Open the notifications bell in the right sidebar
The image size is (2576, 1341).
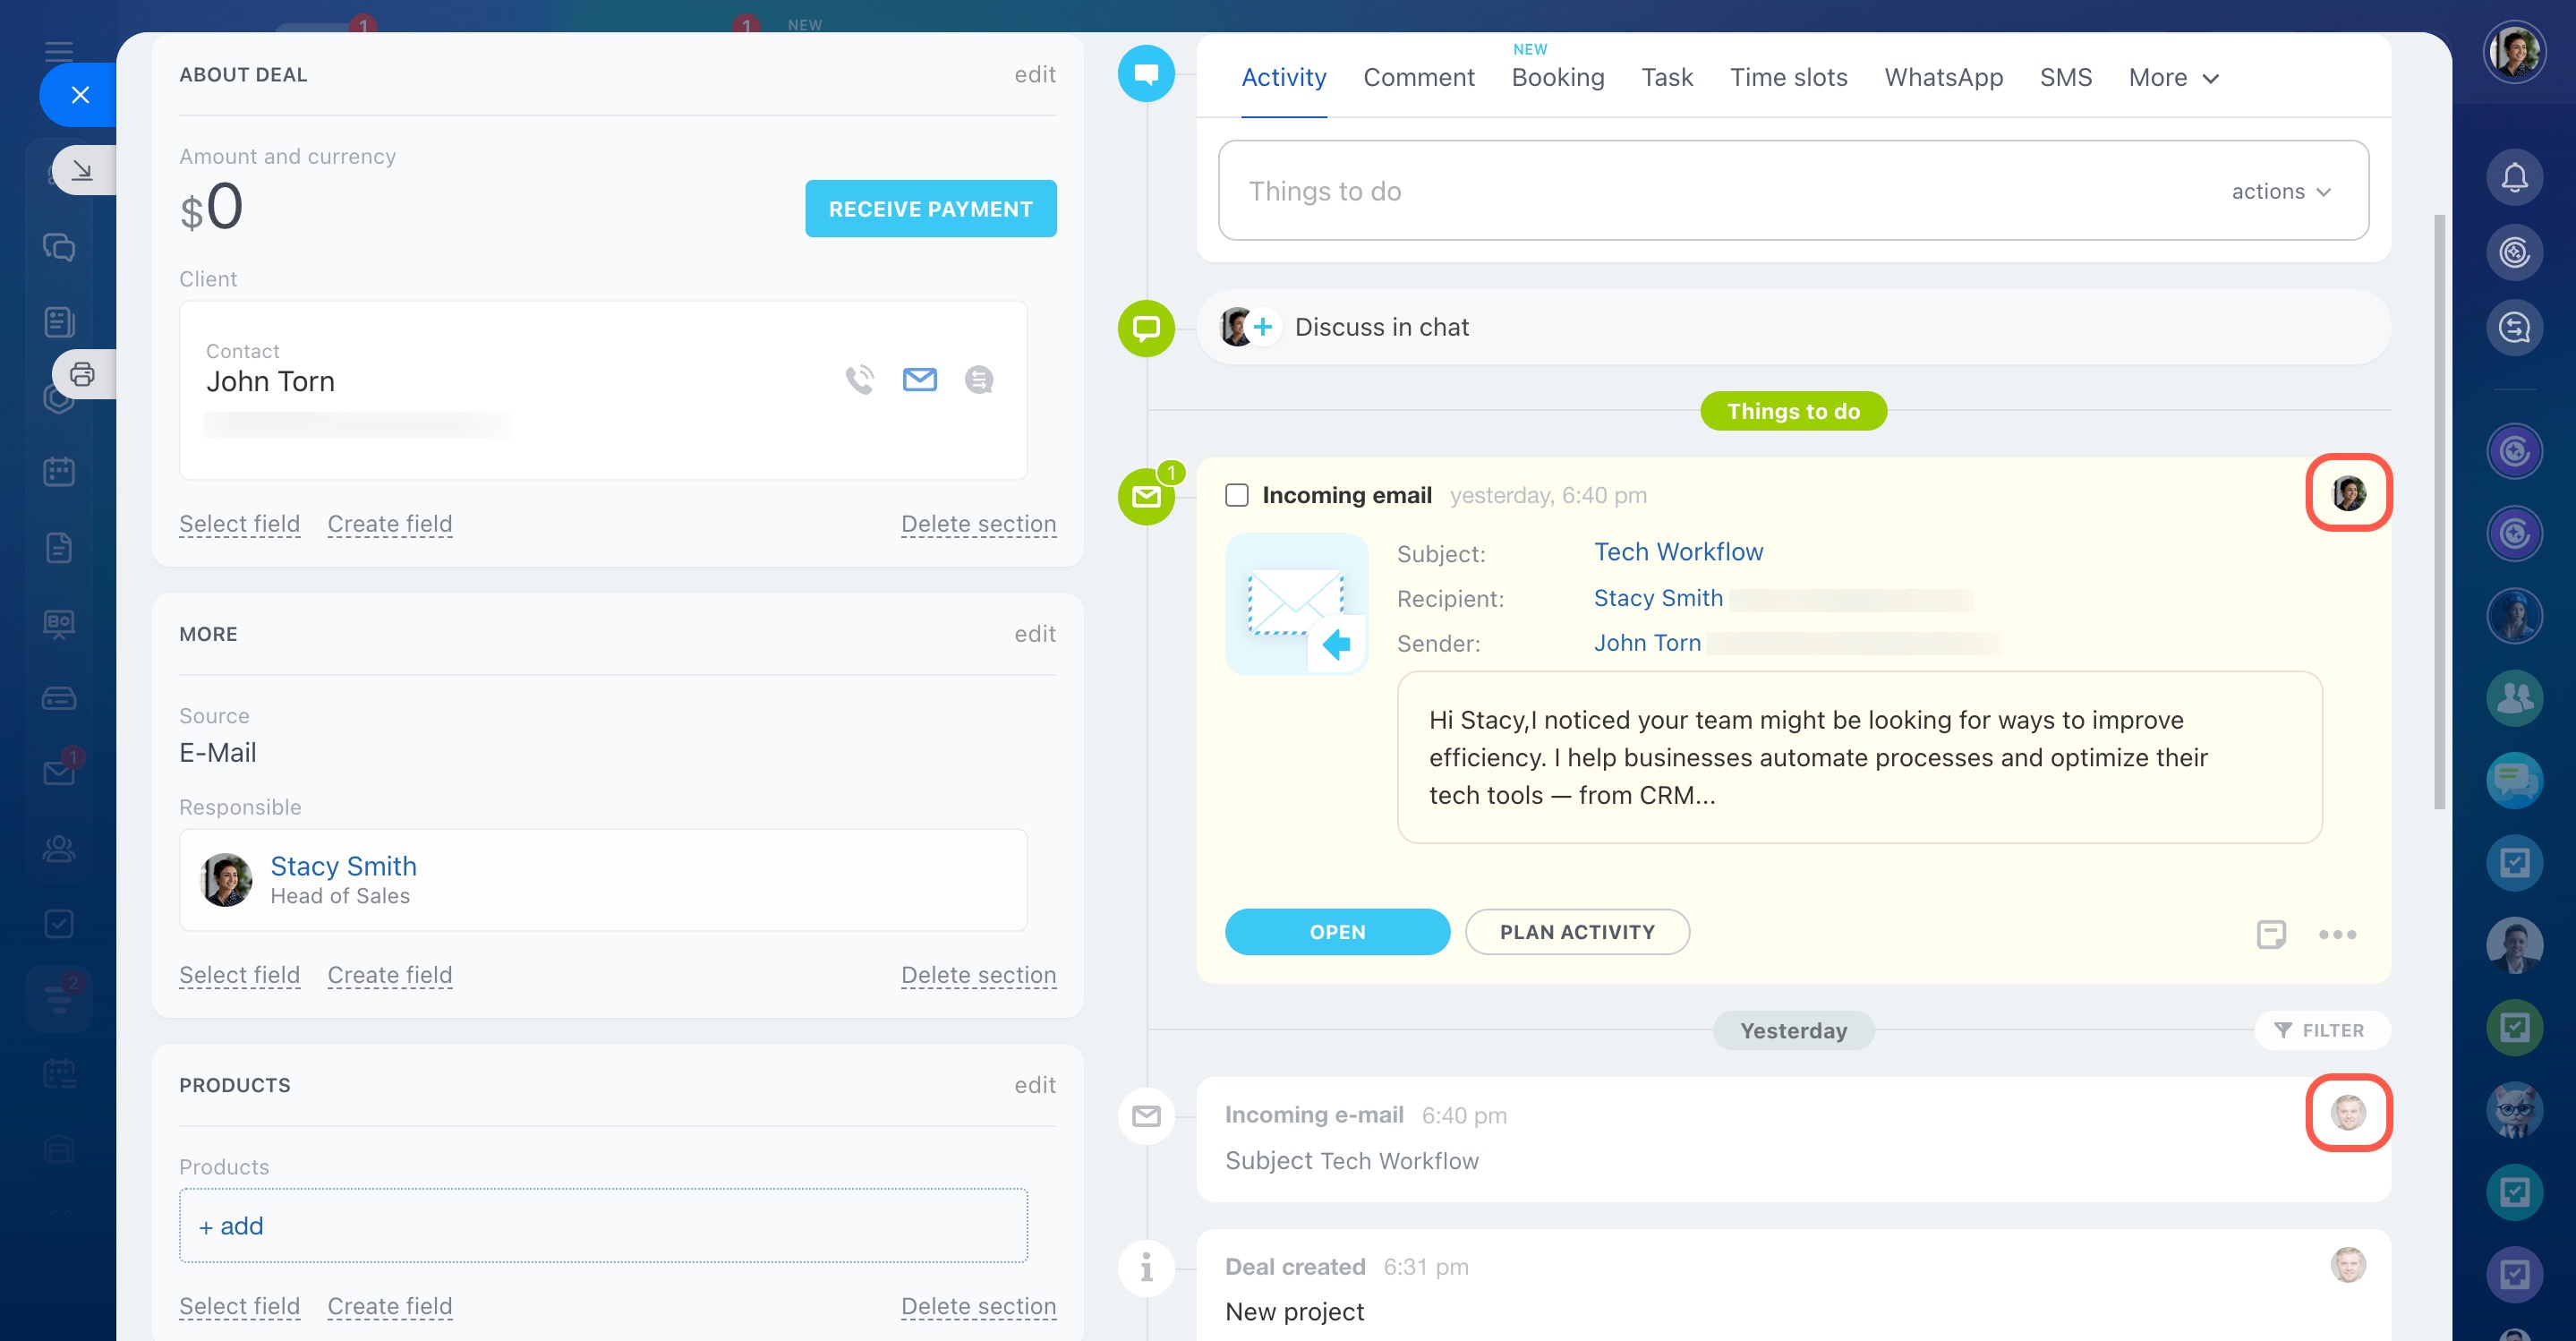tap(2514, 178)
